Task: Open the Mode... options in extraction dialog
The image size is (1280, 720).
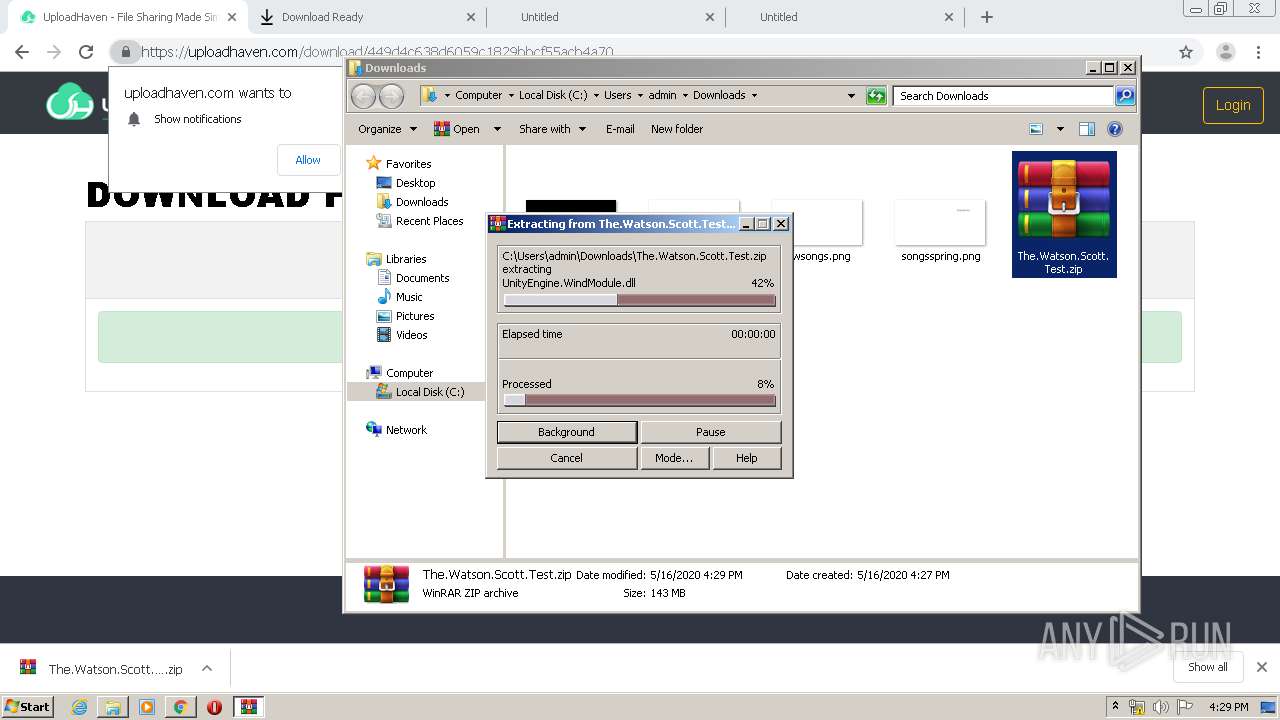Action: (674, 458)
